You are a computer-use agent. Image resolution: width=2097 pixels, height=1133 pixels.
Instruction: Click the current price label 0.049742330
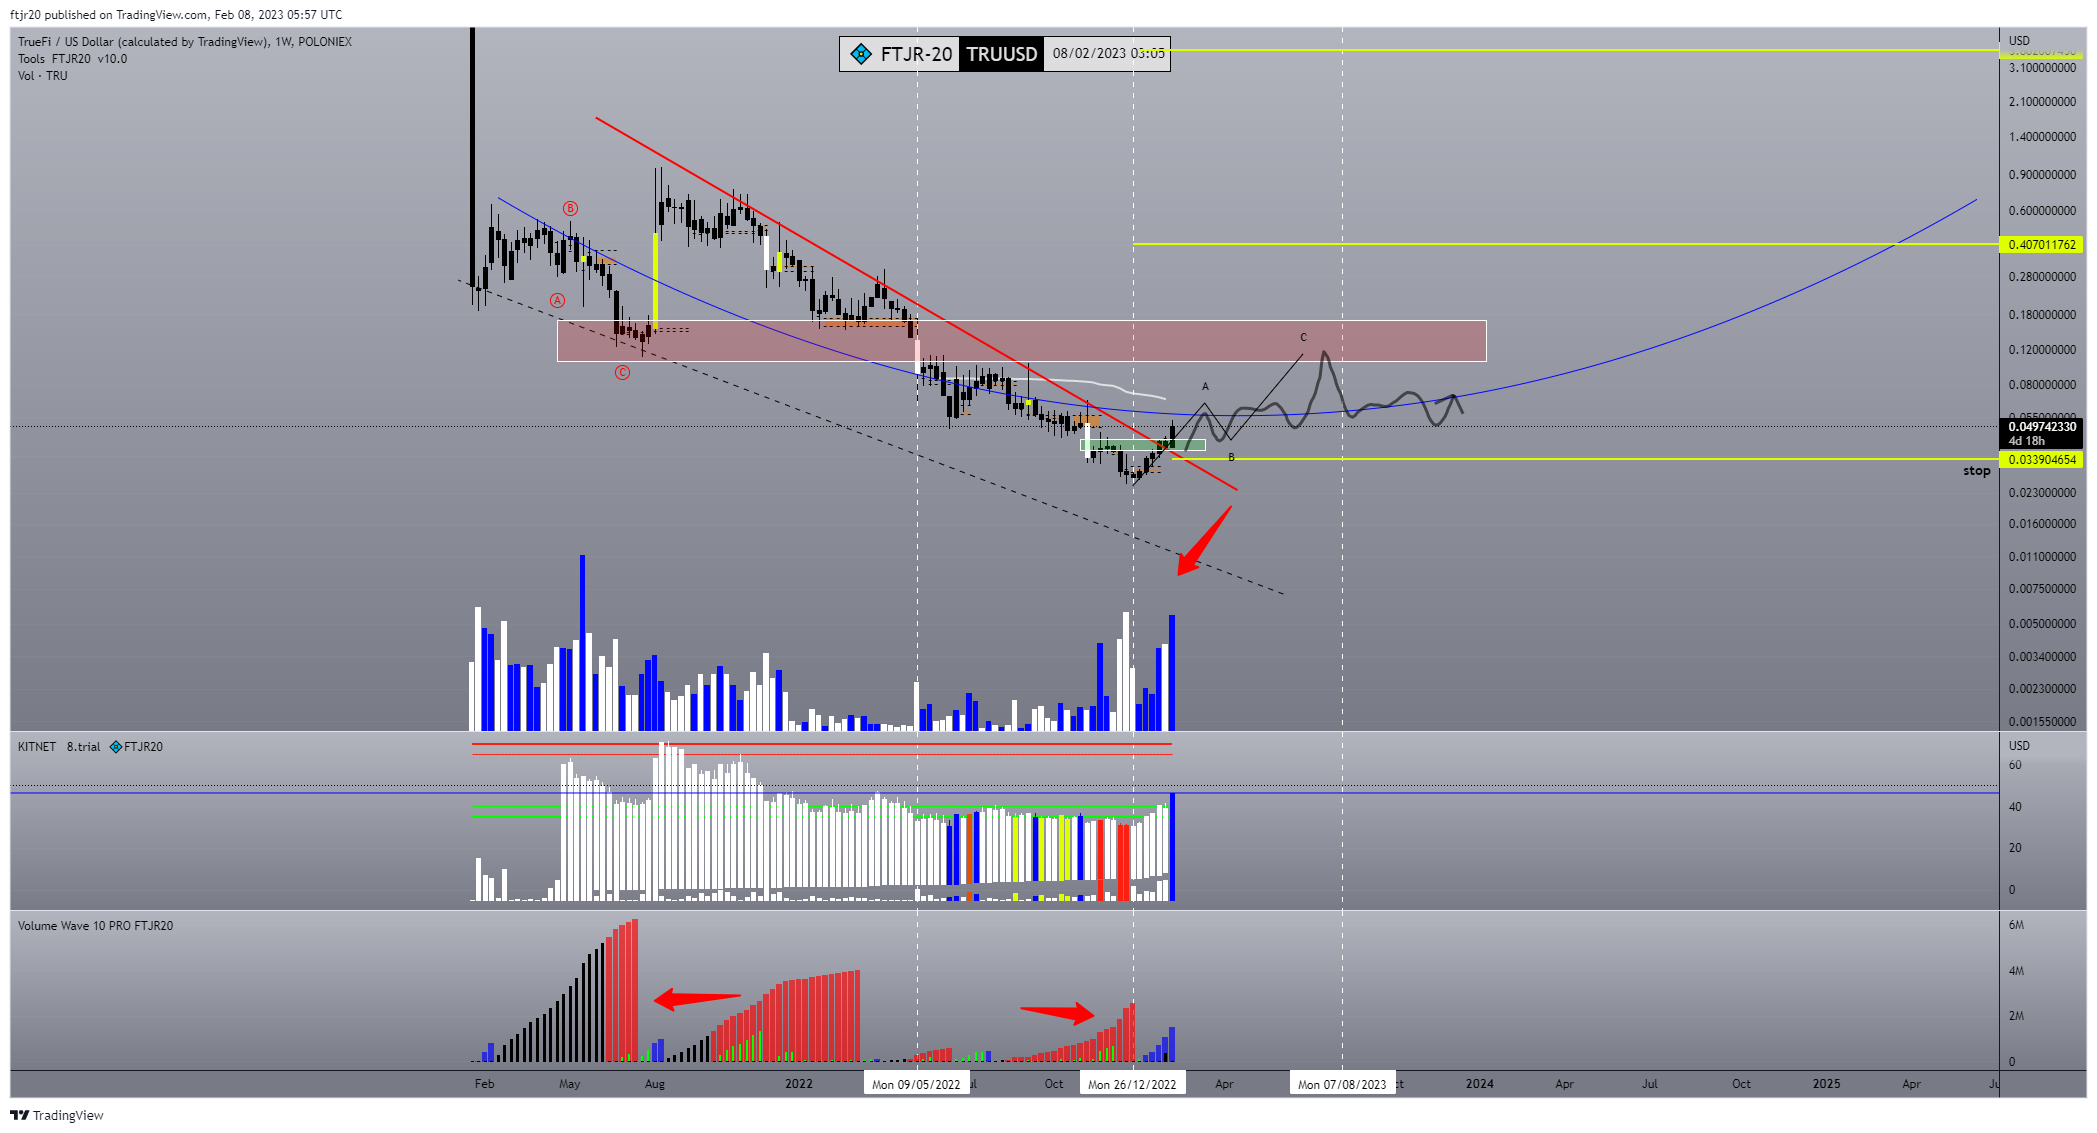tap(2042, 427)
